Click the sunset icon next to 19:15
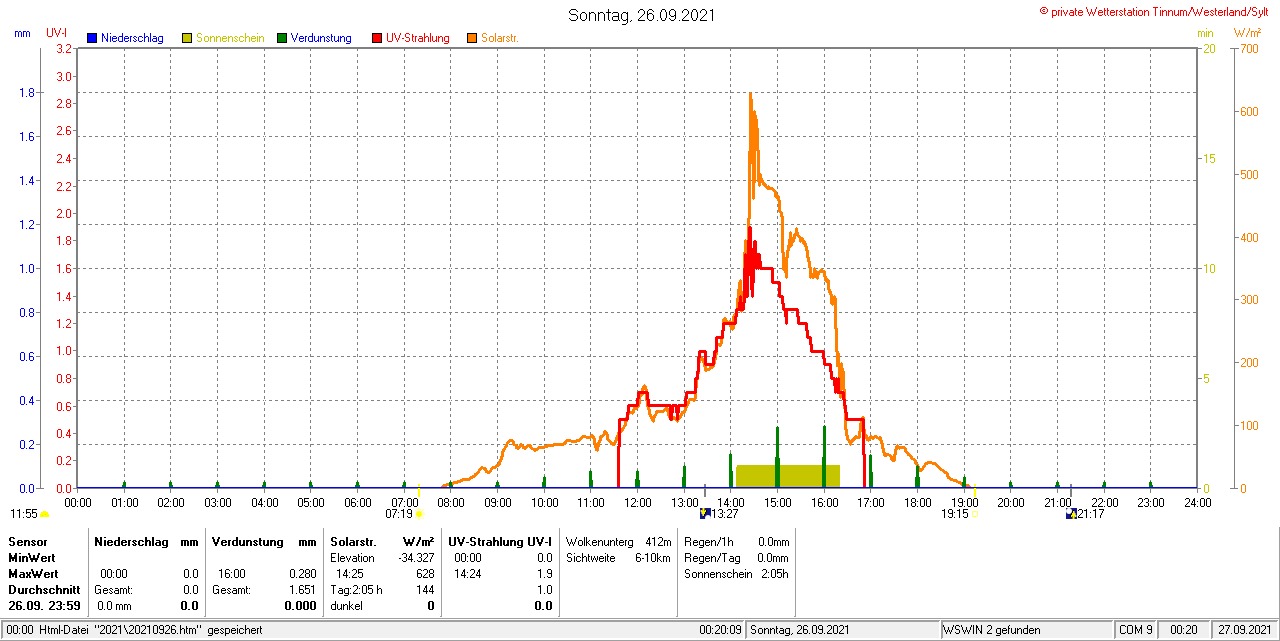 pyautogui.click(x=974, y=514)
